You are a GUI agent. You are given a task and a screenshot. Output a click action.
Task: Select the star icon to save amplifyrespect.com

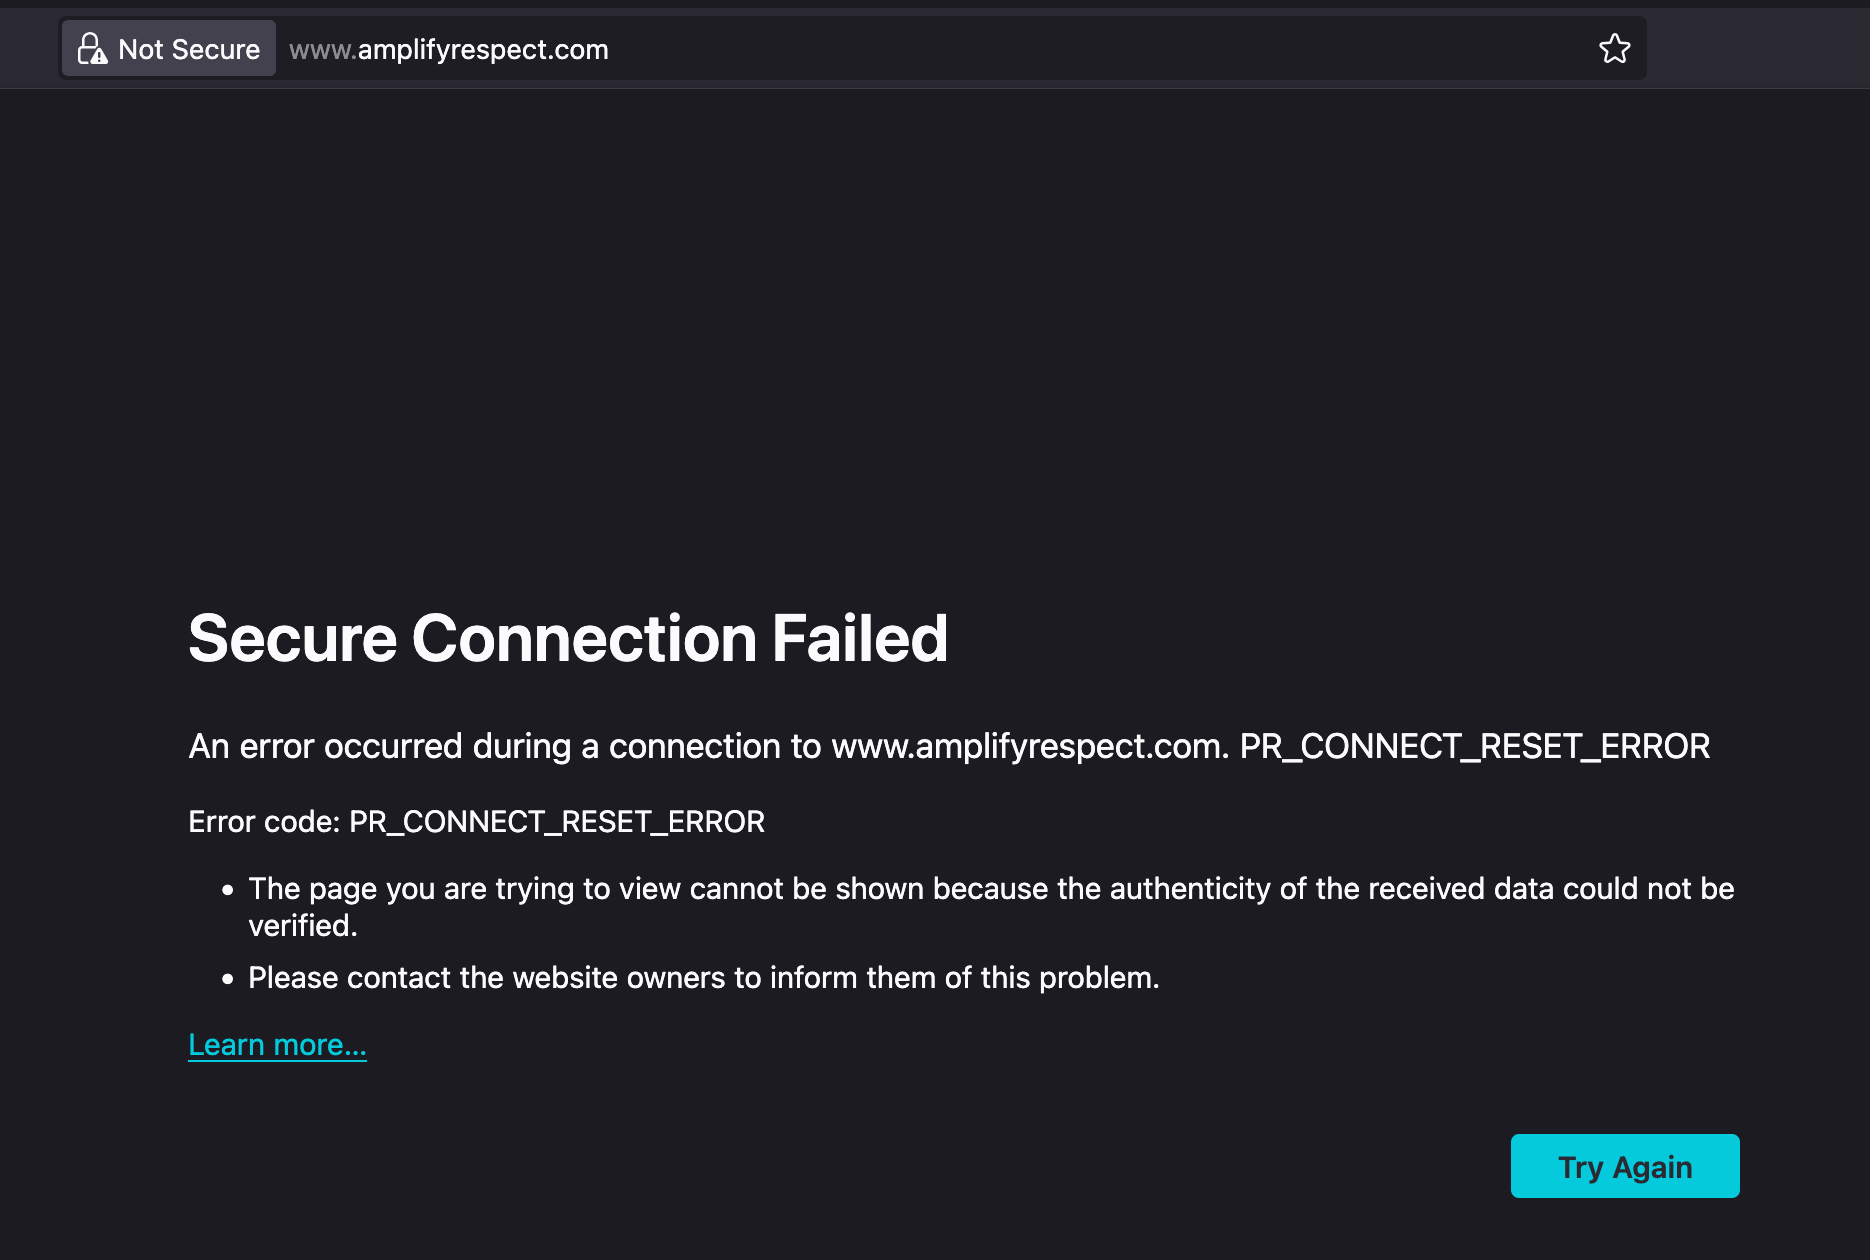pyautogui.click(x=1614, y=47)
